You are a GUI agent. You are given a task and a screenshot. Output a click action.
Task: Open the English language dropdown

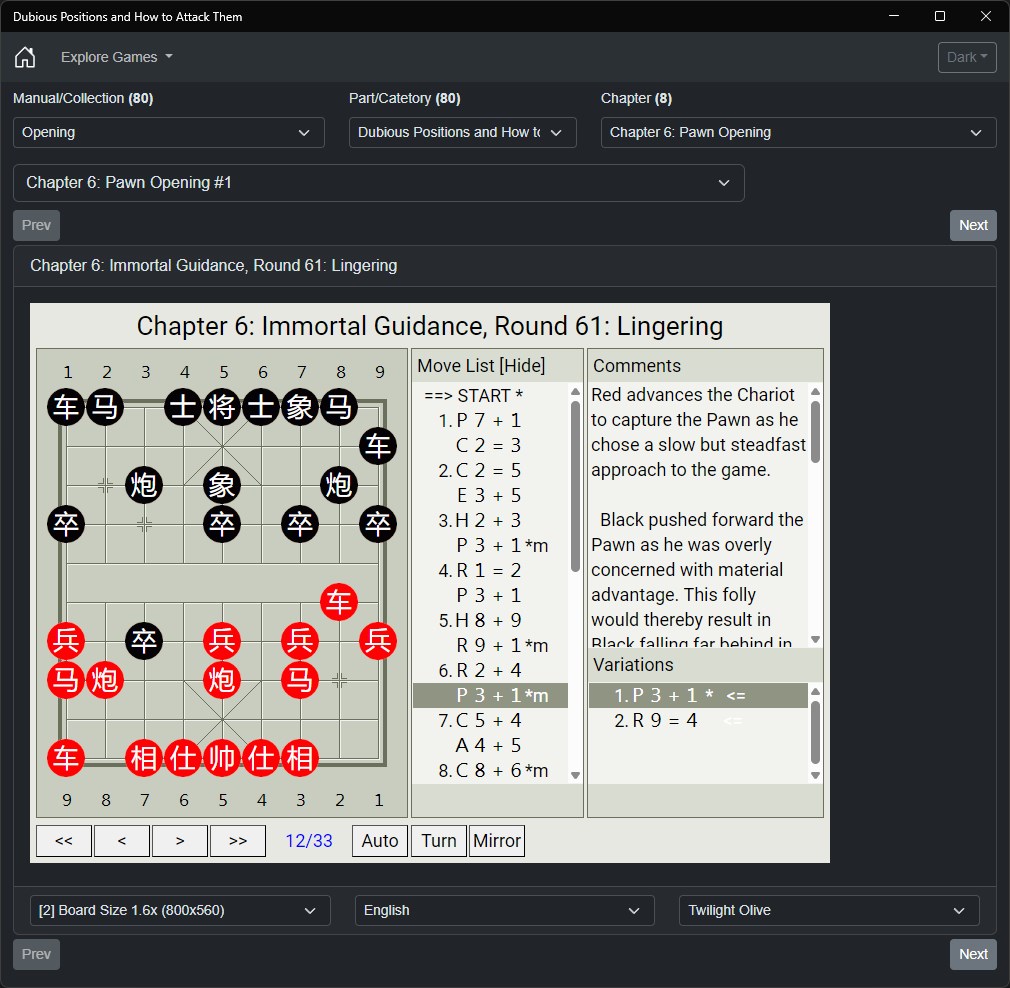pyautogui.click(x=504, y=911)
